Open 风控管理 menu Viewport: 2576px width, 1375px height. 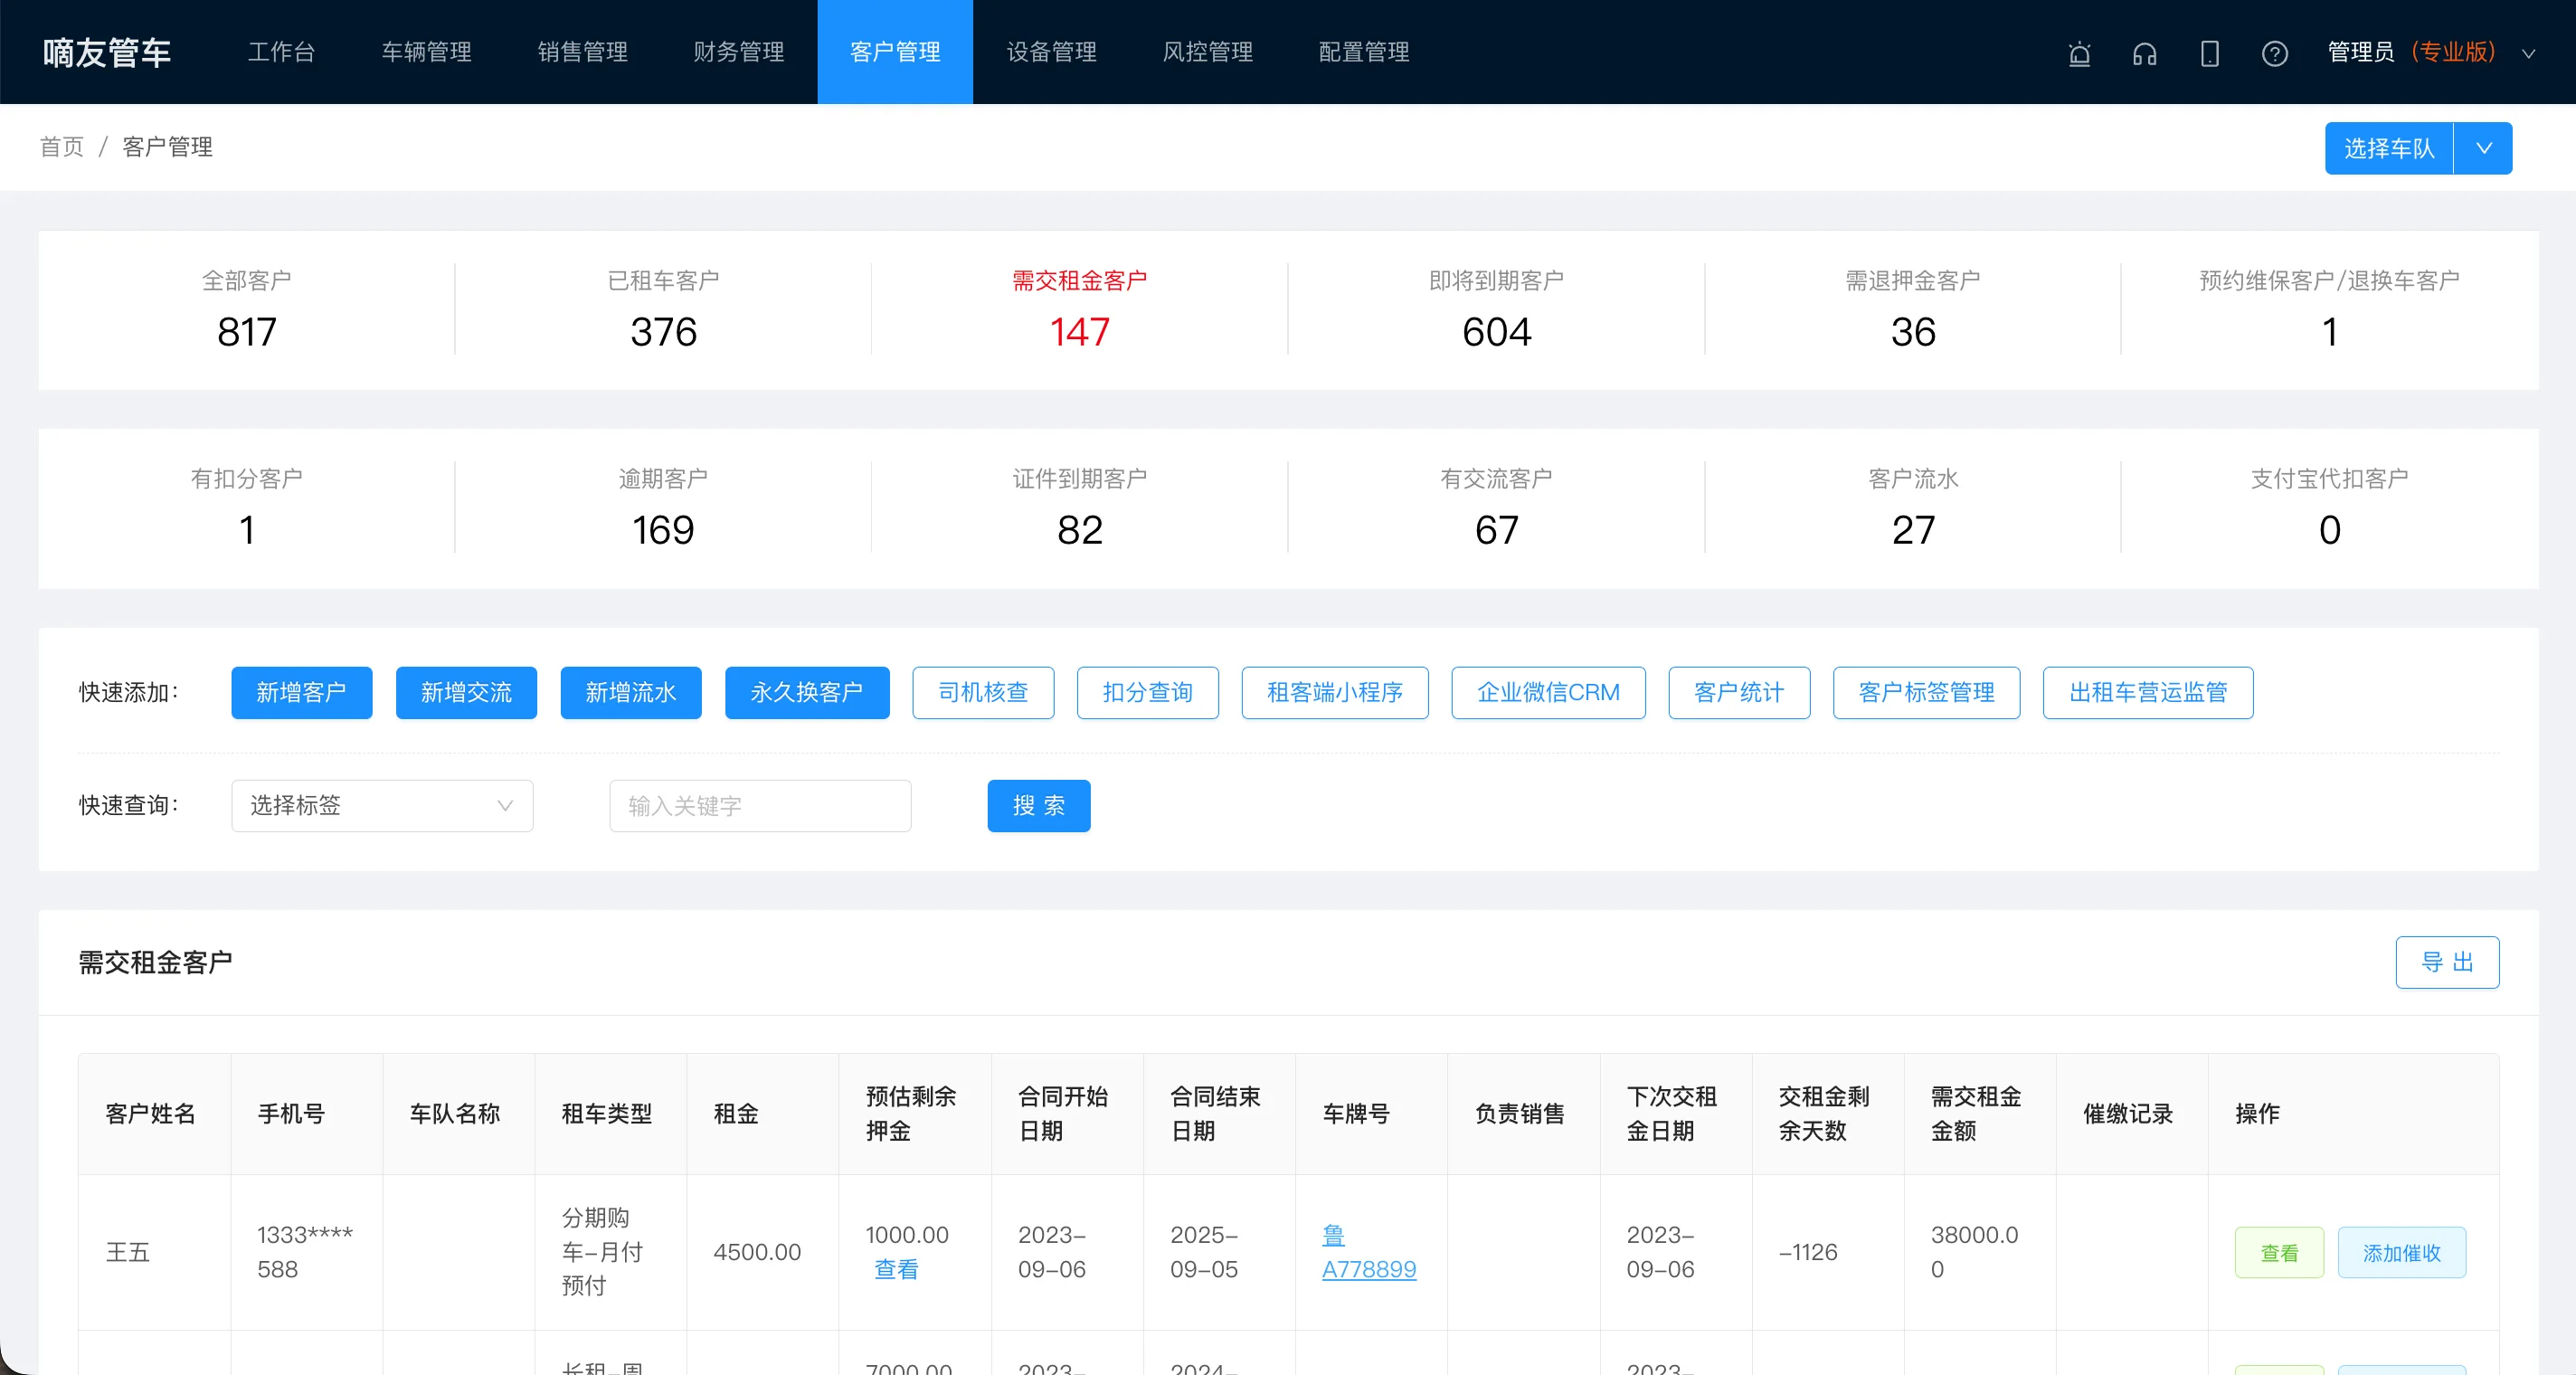pos(1208,52)
